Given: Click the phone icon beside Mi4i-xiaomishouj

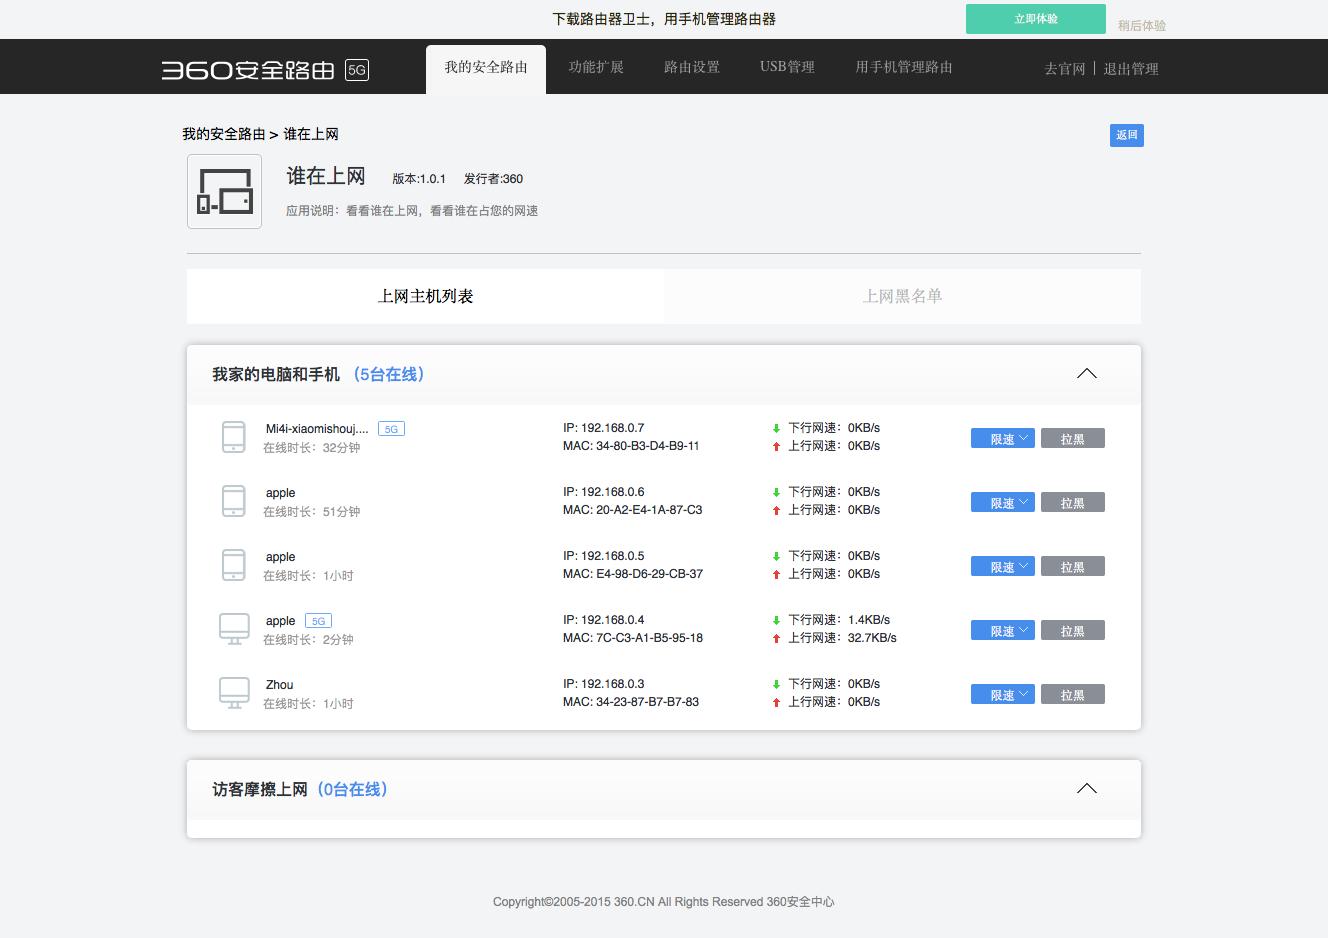Looking at the screenshot, I should (233, 437).
